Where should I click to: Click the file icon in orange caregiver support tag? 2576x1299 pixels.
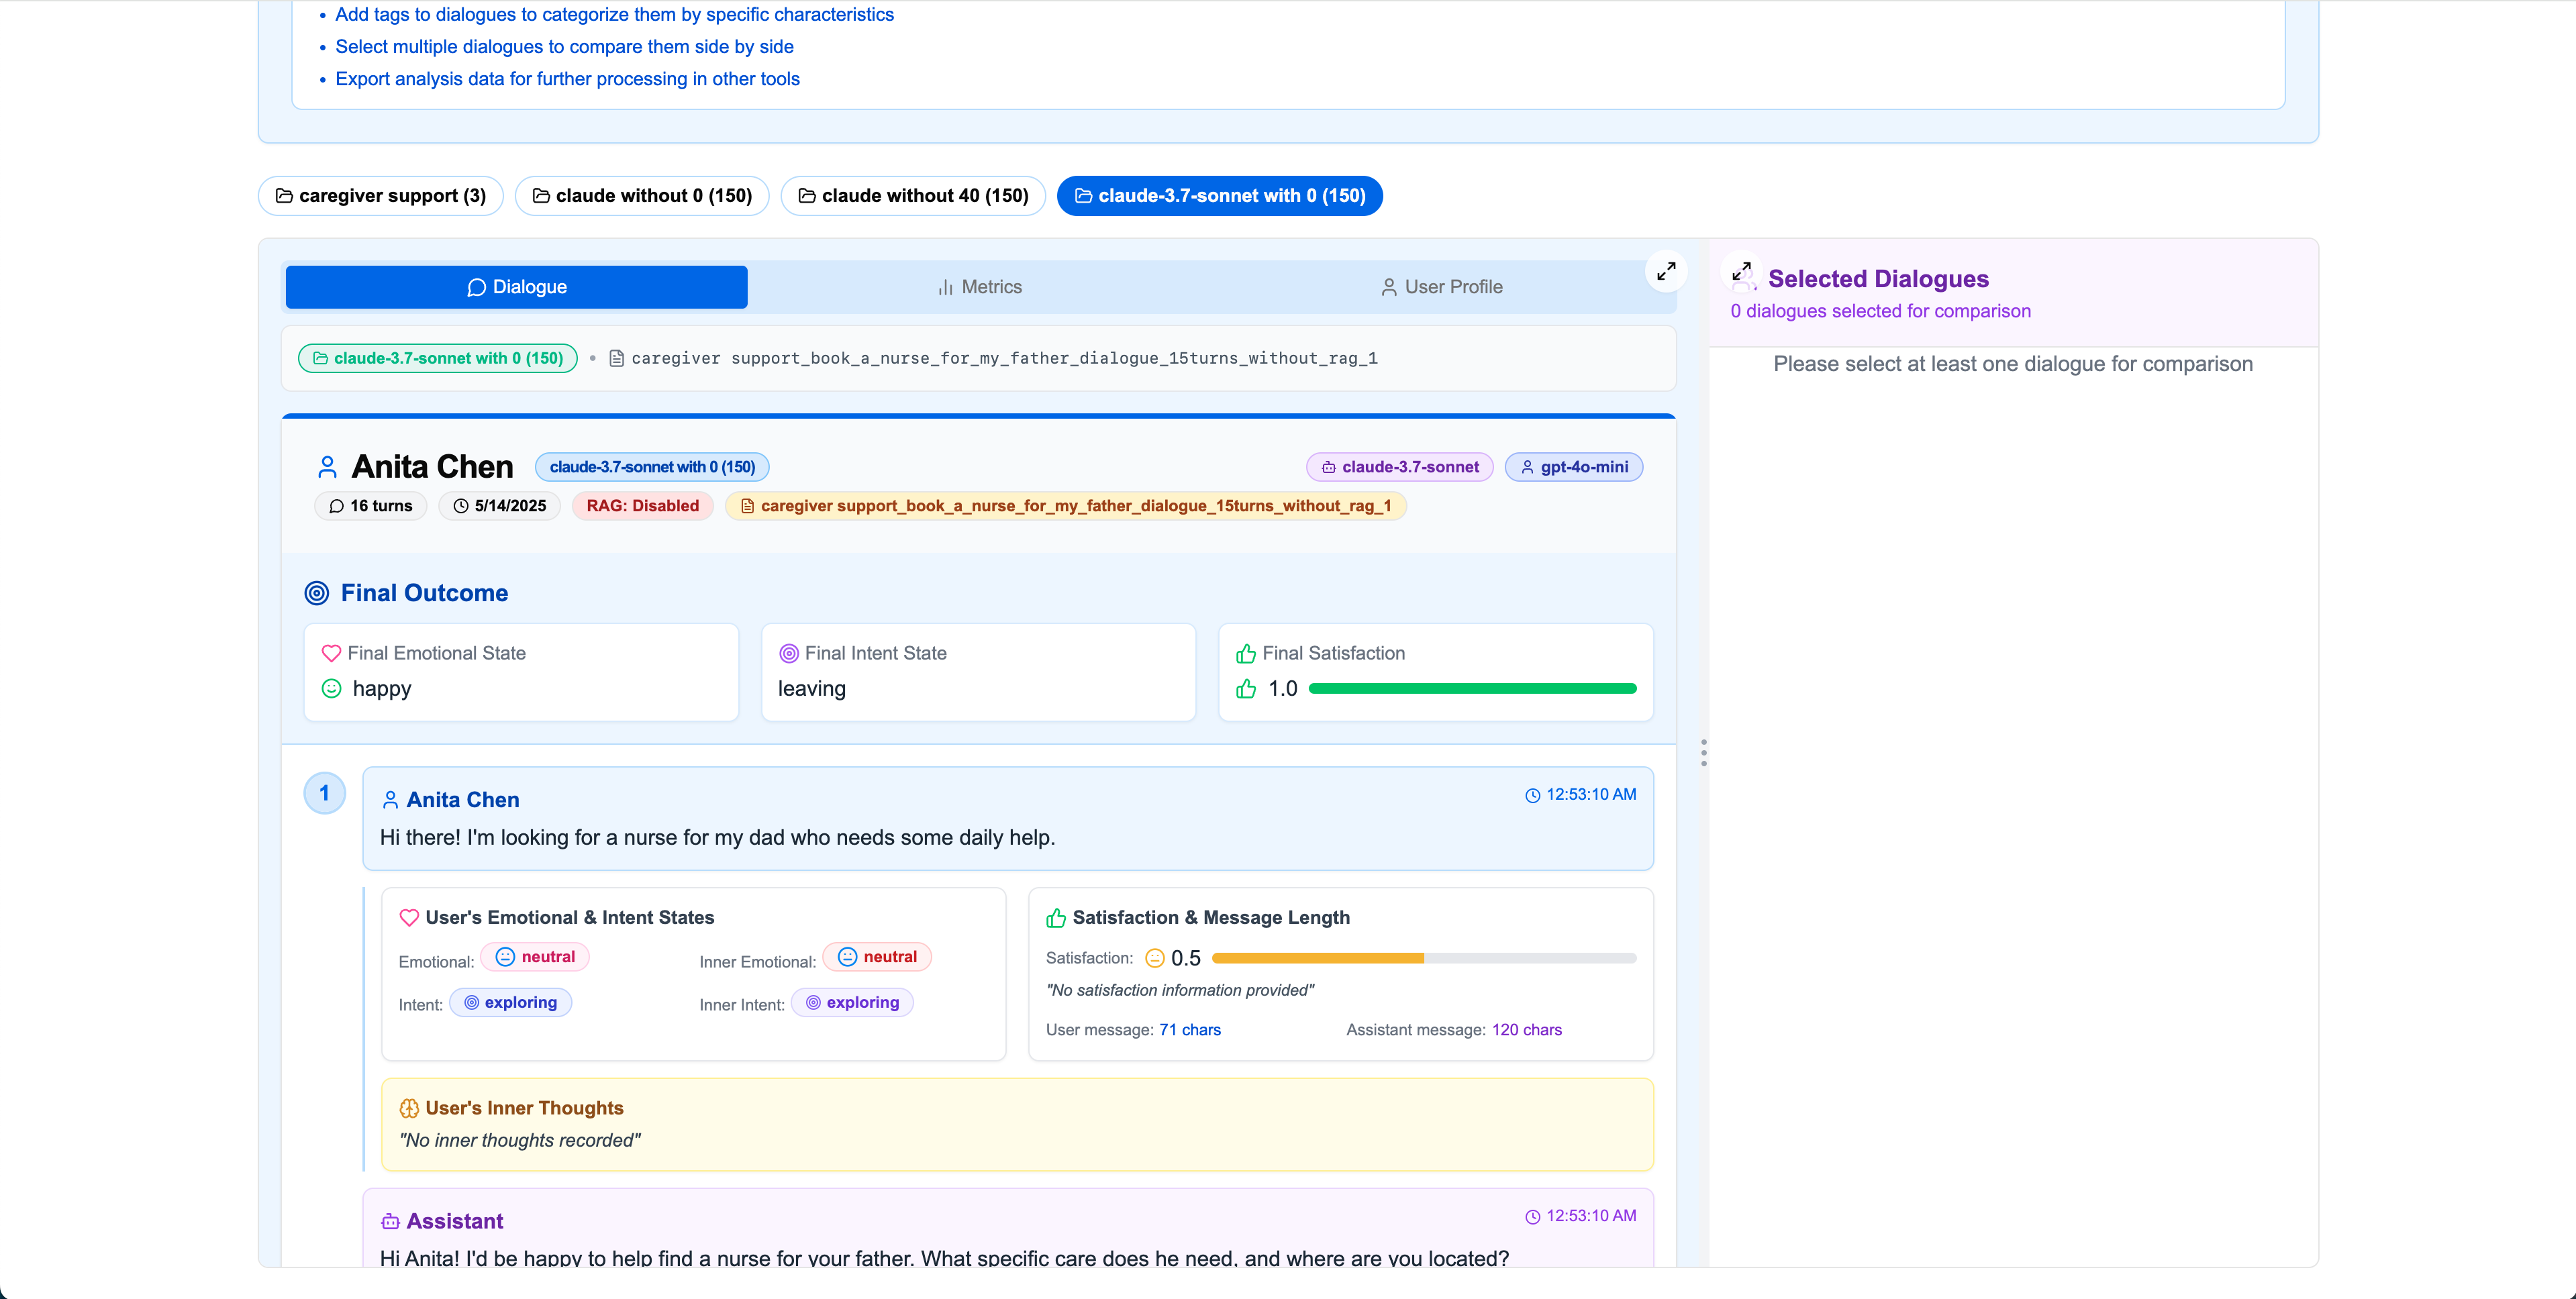coord(747,506)
